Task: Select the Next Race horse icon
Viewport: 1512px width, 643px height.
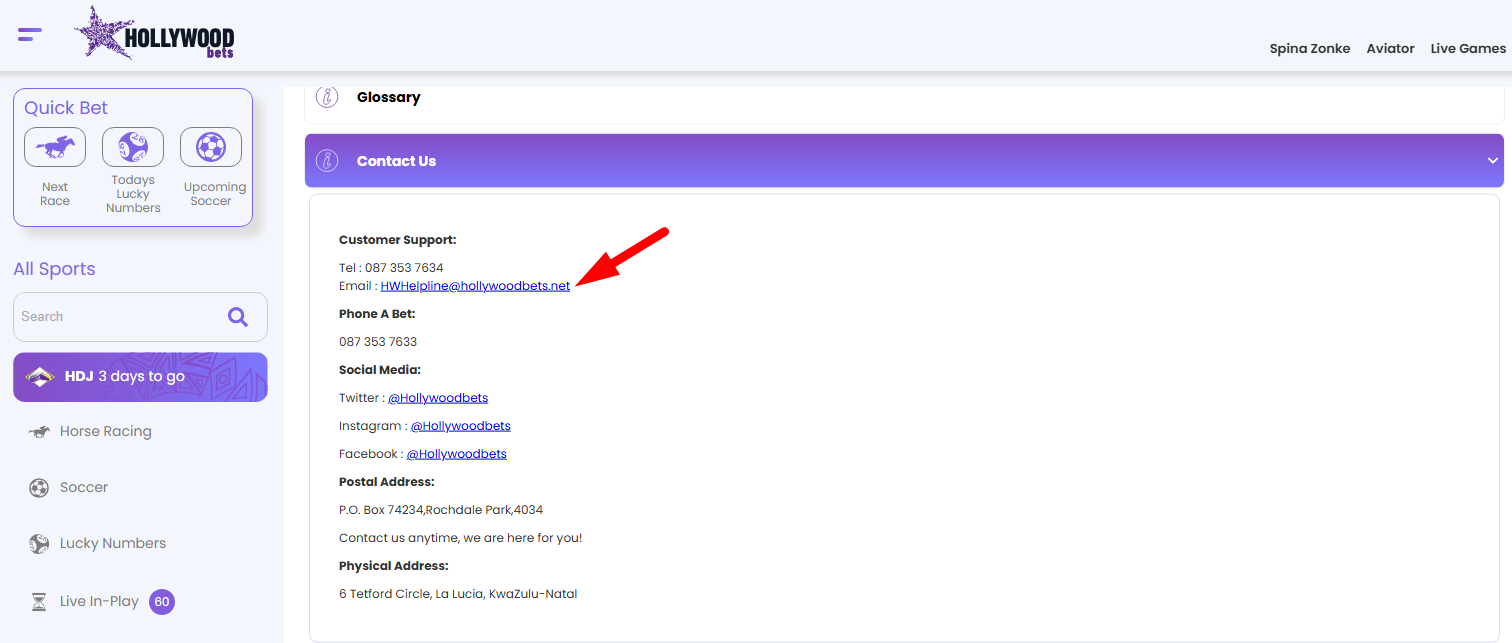Action: (x=55, y=147)
